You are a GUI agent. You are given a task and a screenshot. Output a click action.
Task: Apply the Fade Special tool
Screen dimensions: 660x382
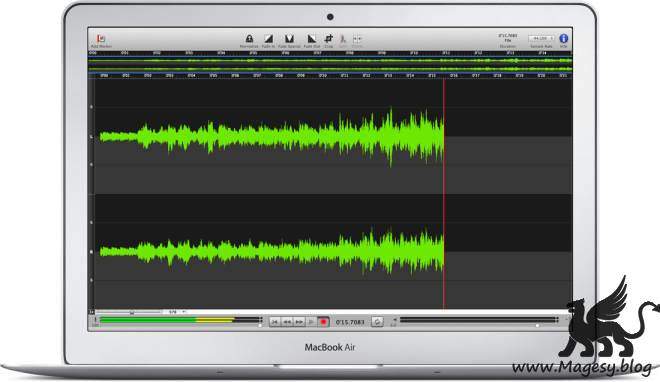tap(289, 39)
